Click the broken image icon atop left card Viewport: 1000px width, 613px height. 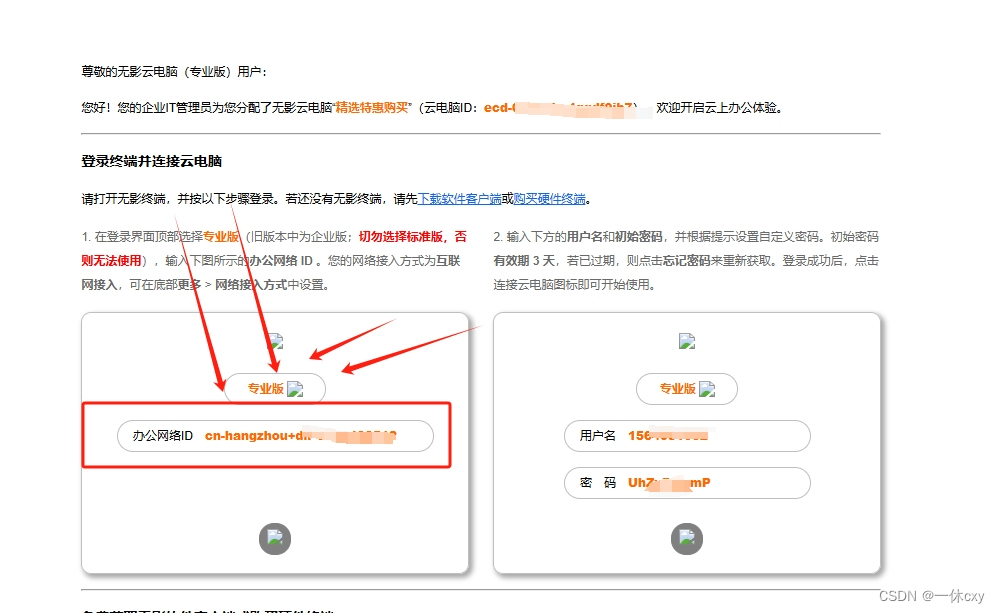(x=276, y=341)
